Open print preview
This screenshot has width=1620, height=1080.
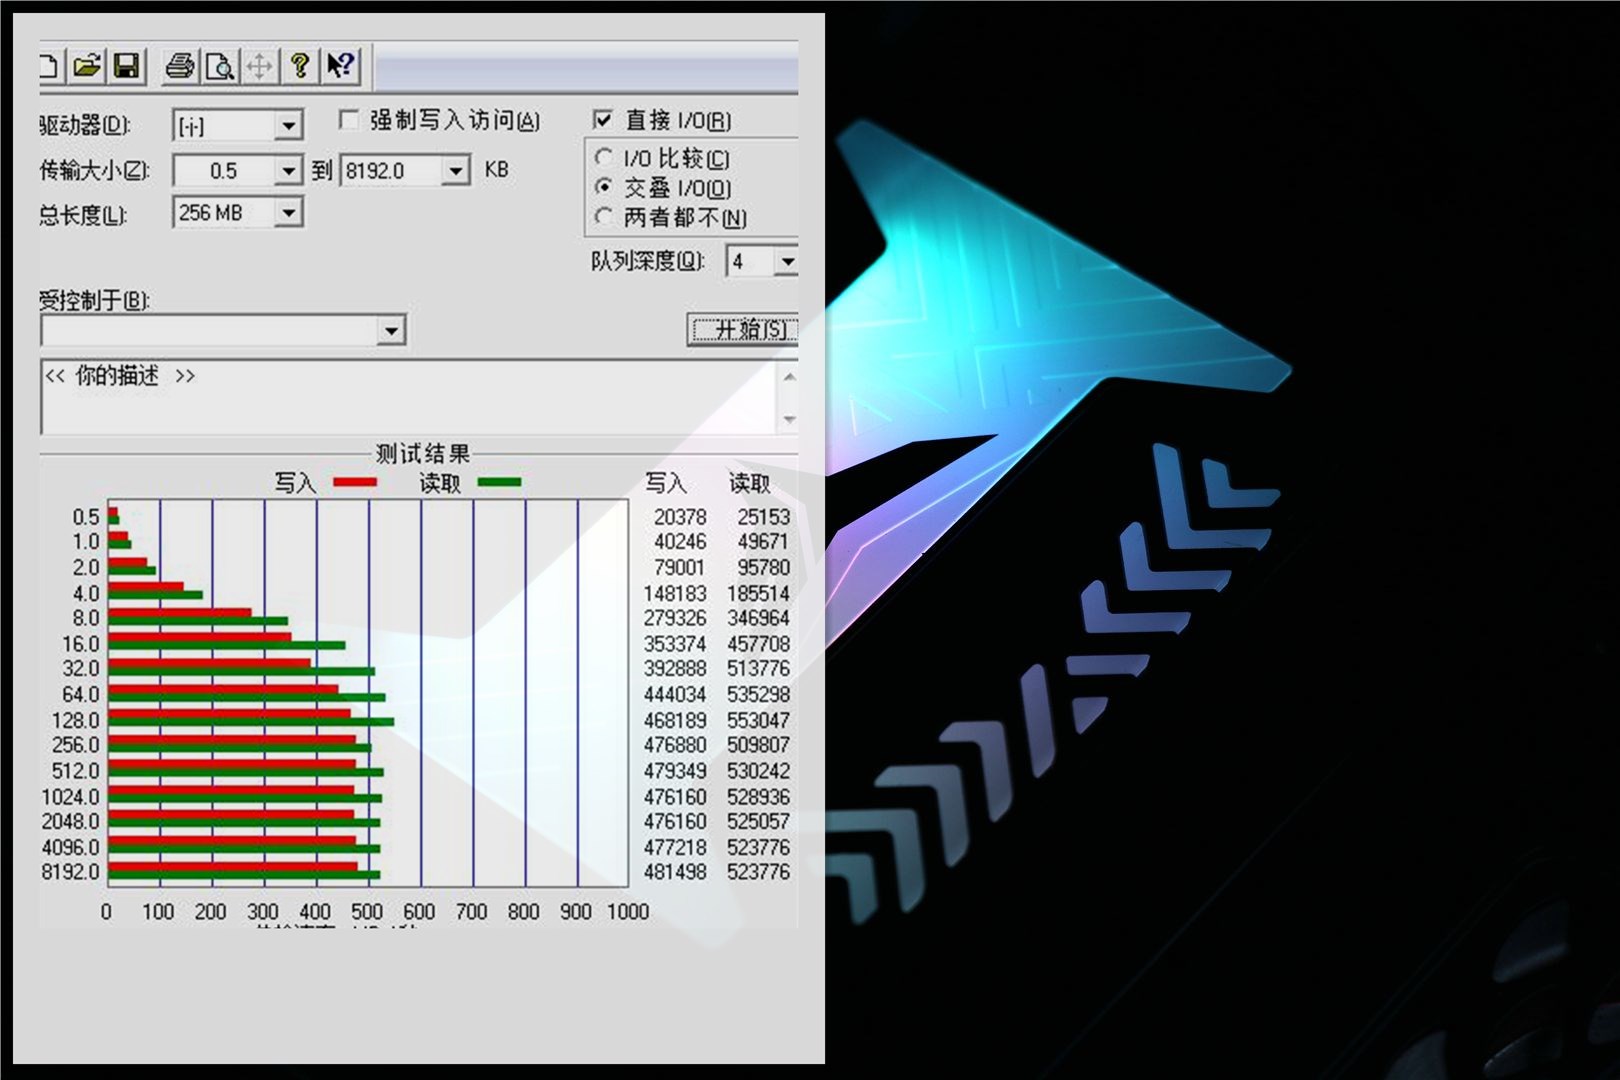(220, 67)
